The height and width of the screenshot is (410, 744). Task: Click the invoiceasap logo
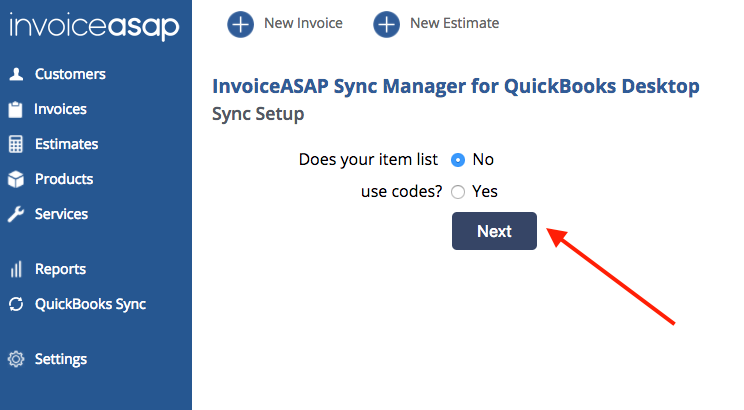point(94,27)
